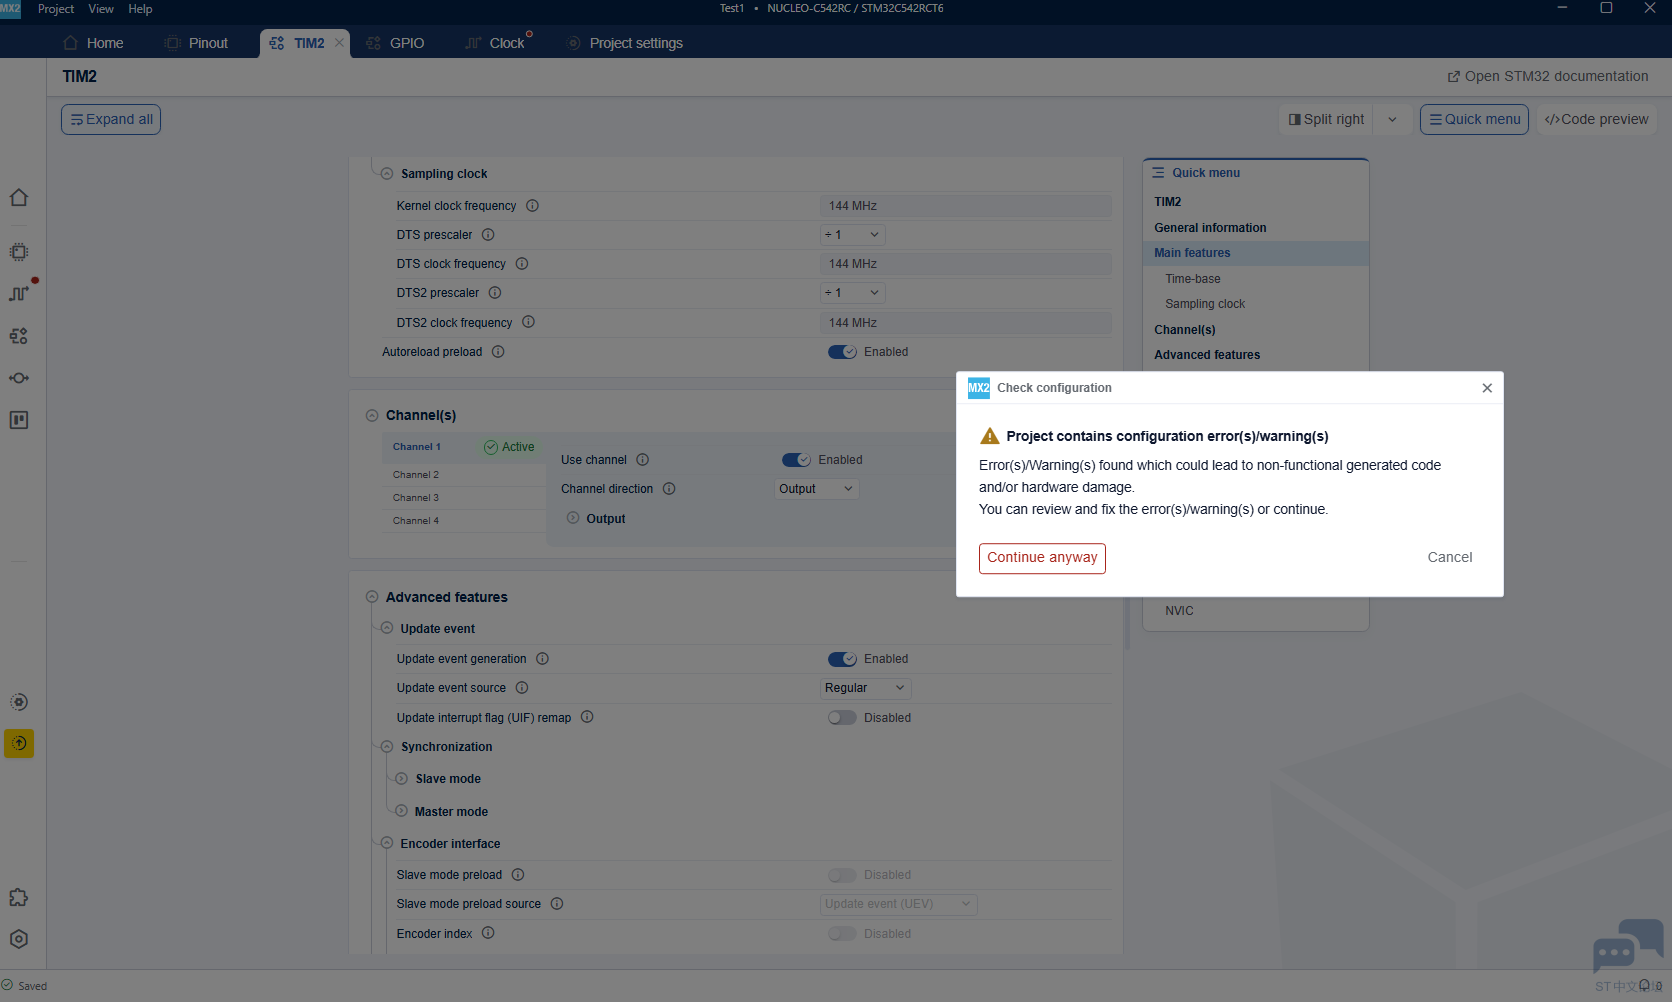This screenshot has width=1672, height=1002.
Task: Click Cancel in Check configuration dialog
Action: click(1450, 558)
